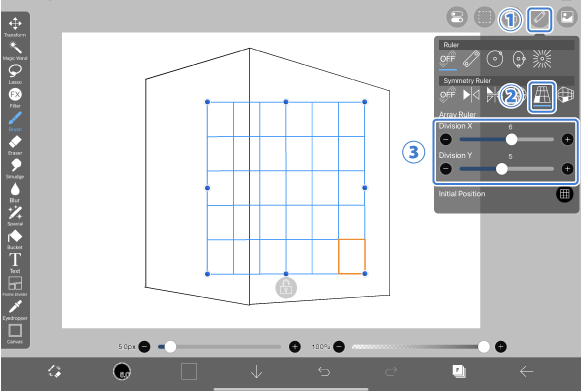The width and height of the screenshot is (581, 391).
Task: Open the Frame Divider tool
Action: click(x=15, y=286)
